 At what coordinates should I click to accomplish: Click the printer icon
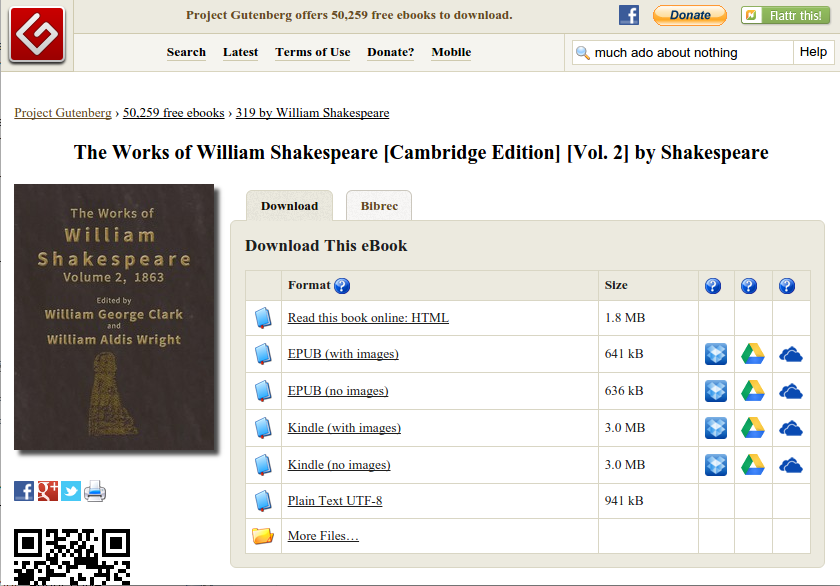[95, 491]
